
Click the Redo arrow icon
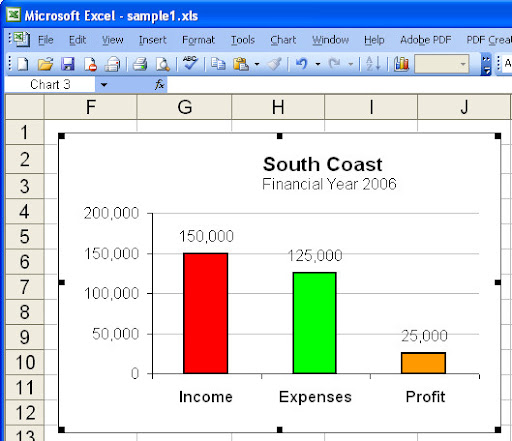coord(334,64)
